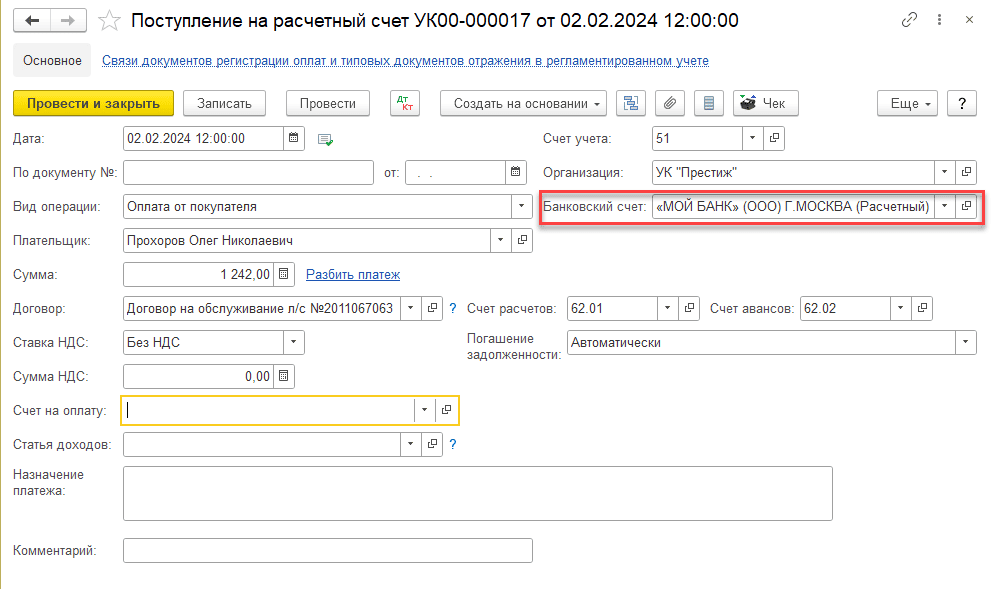The image size is (994, 589).
Task: Open attached files paperclip icon
Action: [x=669, y=103]
